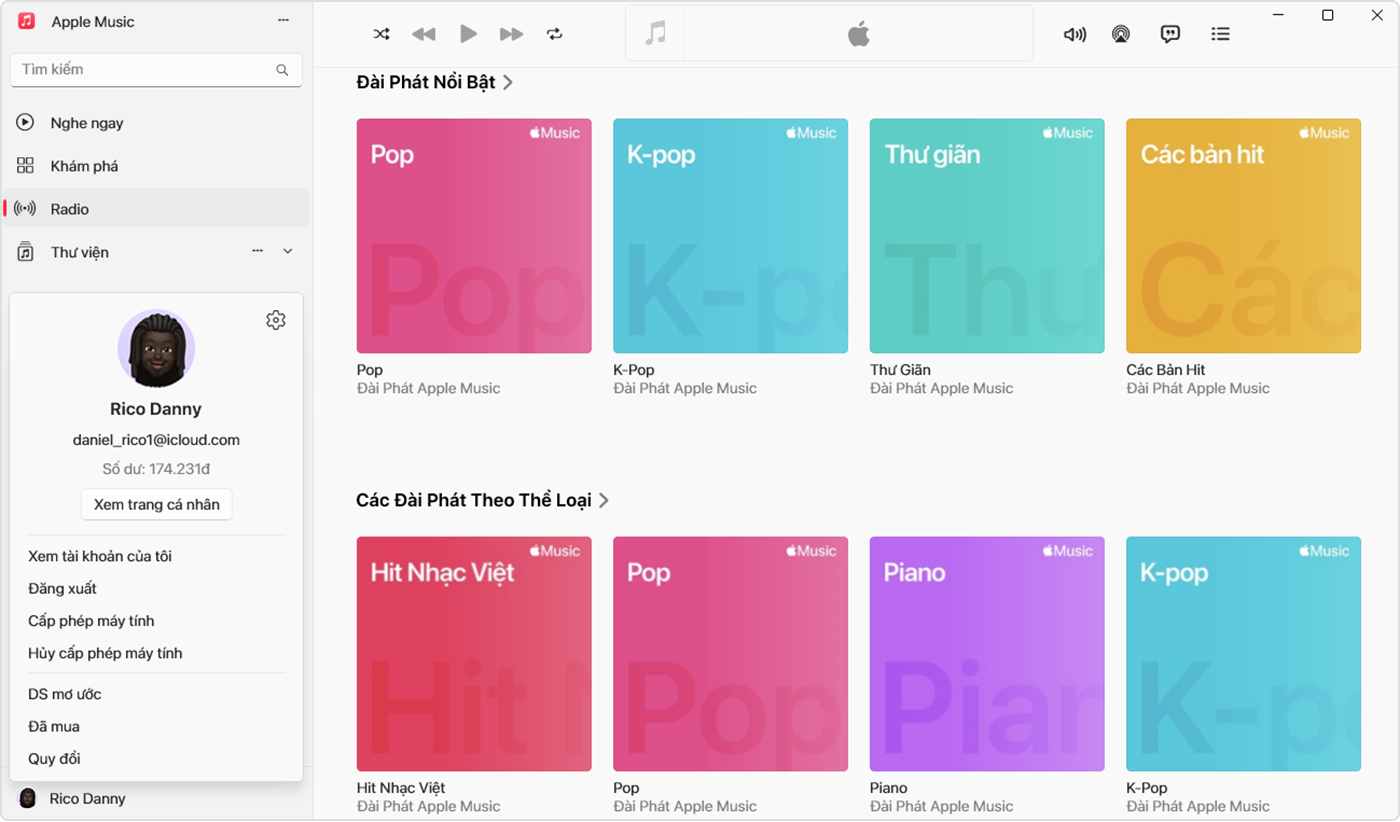
Task: Select Radio in sidebar
Action: coord(156,209)
